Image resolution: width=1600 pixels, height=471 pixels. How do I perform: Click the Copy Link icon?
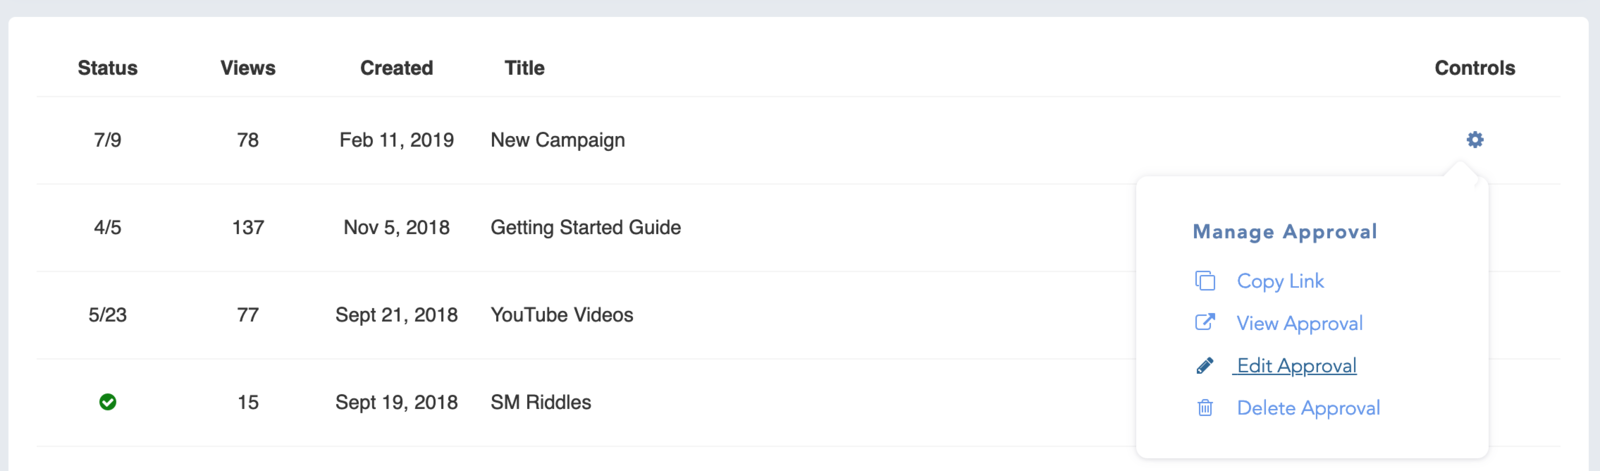pyautogui.click(x=1205, y=281)
